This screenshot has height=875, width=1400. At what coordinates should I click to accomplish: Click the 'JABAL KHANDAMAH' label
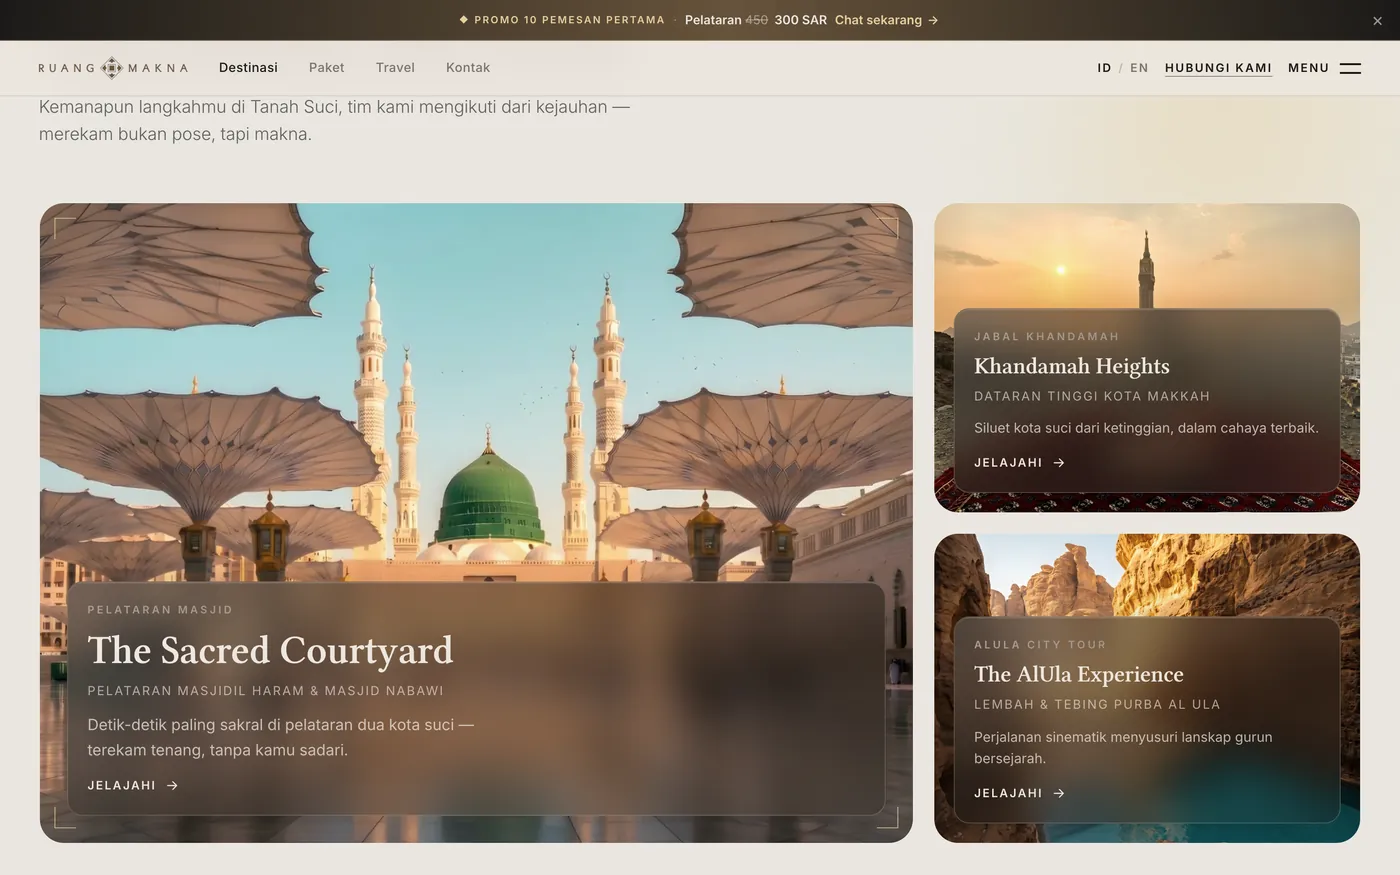click(x=1047, y=337)
